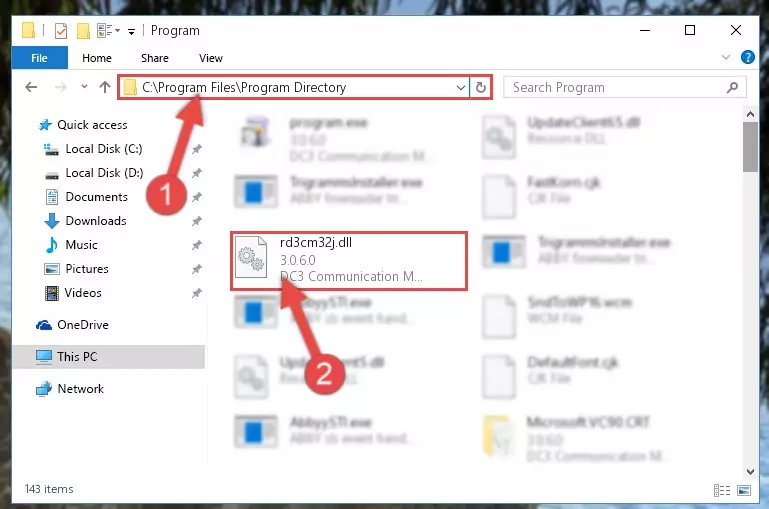Unpin Local Disk (C:) using pin icon
The width and height of the screenshot is (769, 509).
tap(197, 149)
